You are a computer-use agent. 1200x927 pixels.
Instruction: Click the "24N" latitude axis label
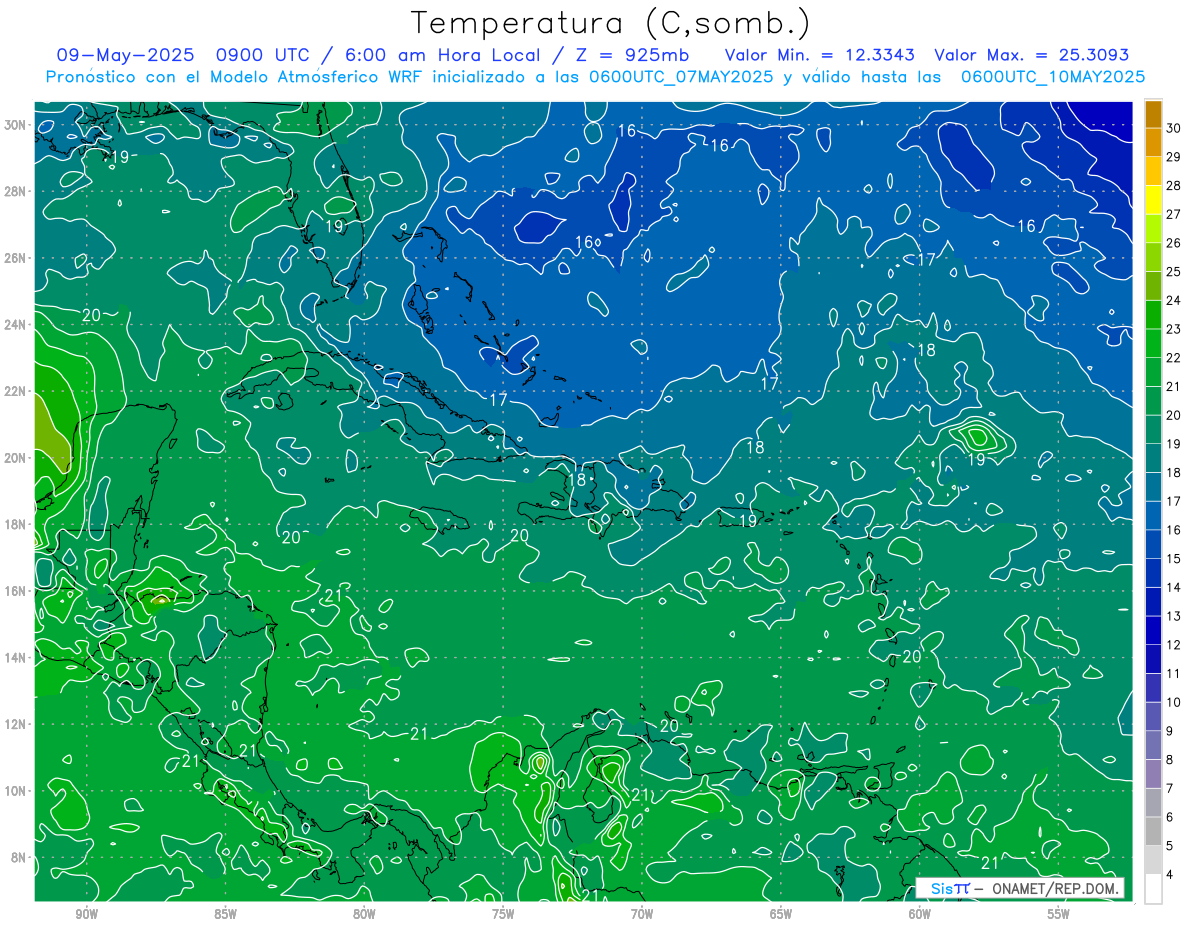coord(17,325)
